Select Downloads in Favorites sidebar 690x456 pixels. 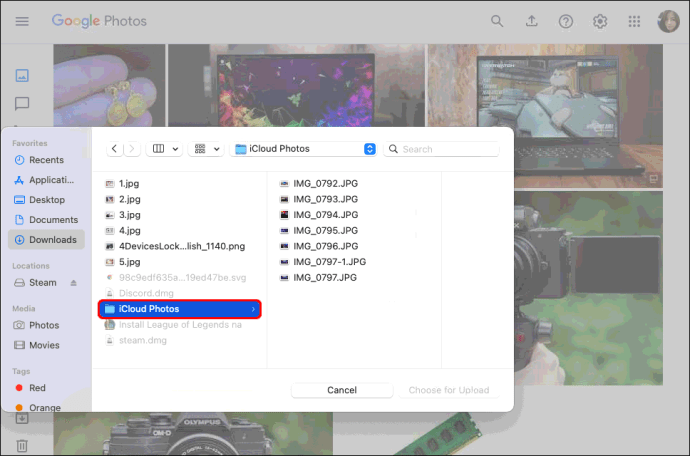pyautogui.click(x=46, y=239)
